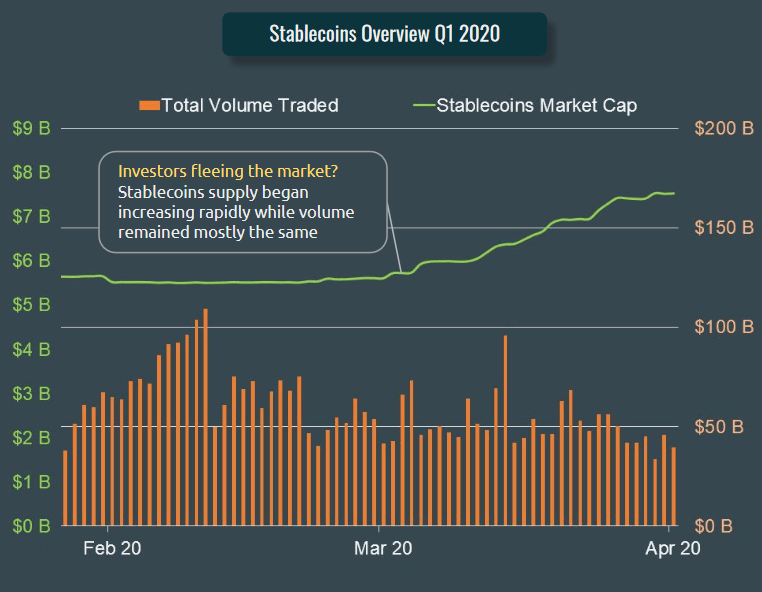Click the $9 B left axis label
Image resolution: width=762 pixels, height=592 pixels.
click(32, 128)
